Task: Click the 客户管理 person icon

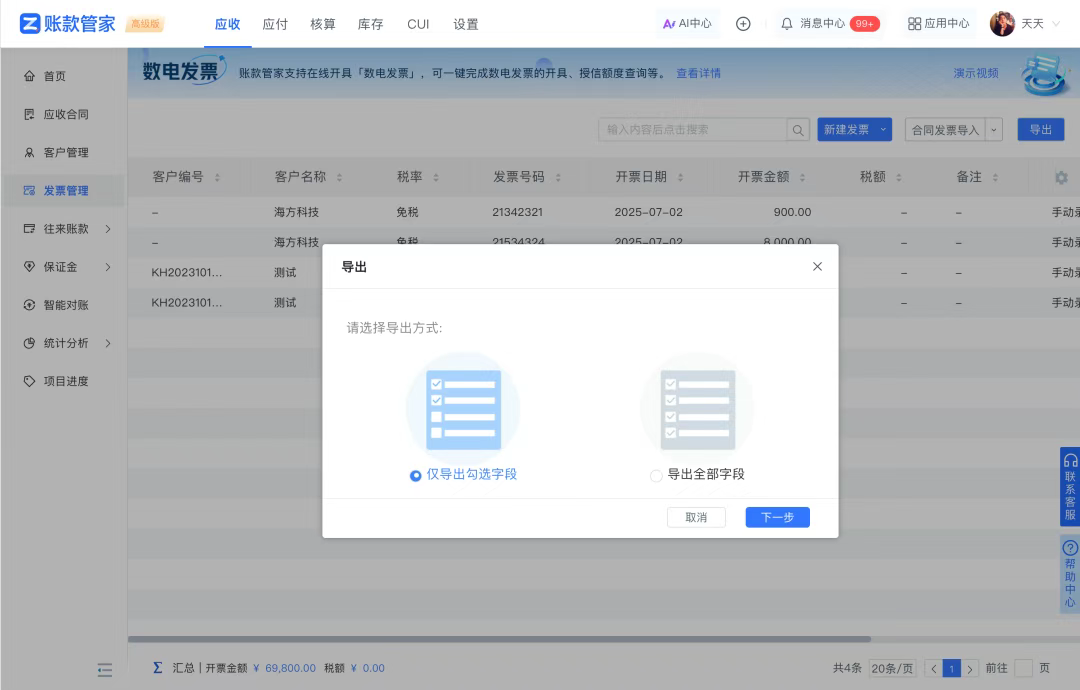Action: 29,152
